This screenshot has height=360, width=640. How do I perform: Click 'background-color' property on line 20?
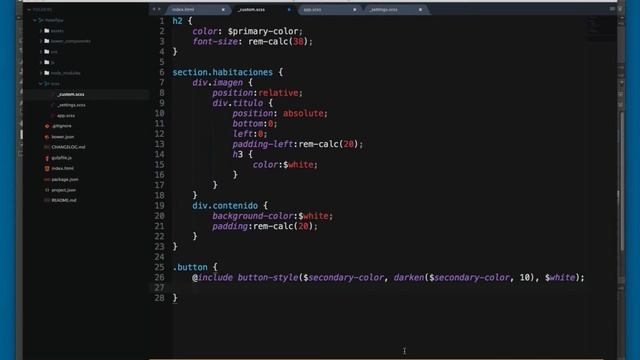(253, 216)
